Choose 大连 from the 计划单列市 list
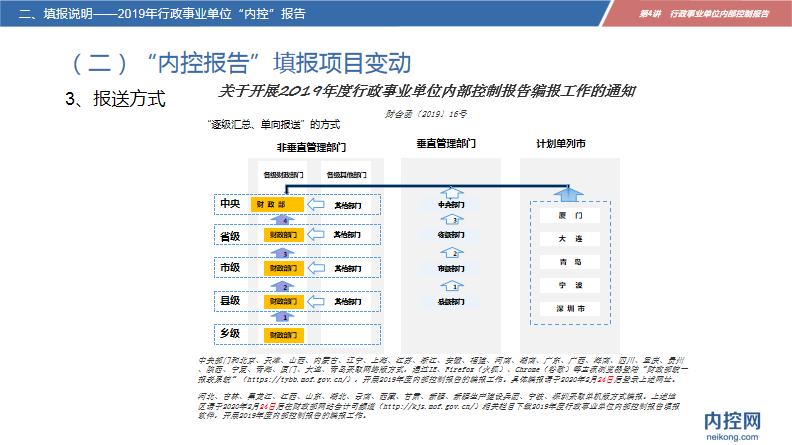 pyautogui.click(x=570, y=239)
